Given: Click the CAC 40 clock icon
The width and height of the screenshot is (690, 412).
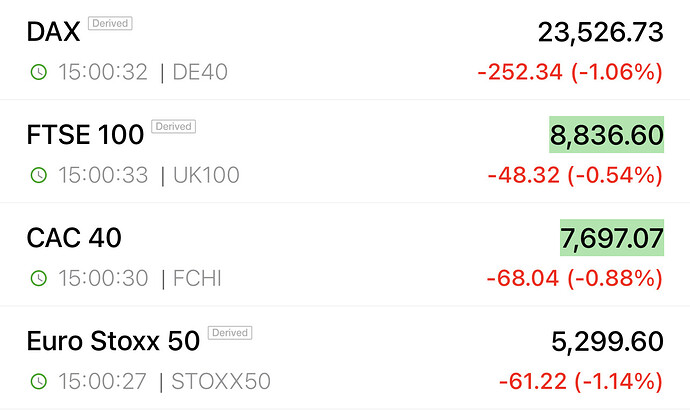Looking at the screenshot, I should click(x=38, y=278).
